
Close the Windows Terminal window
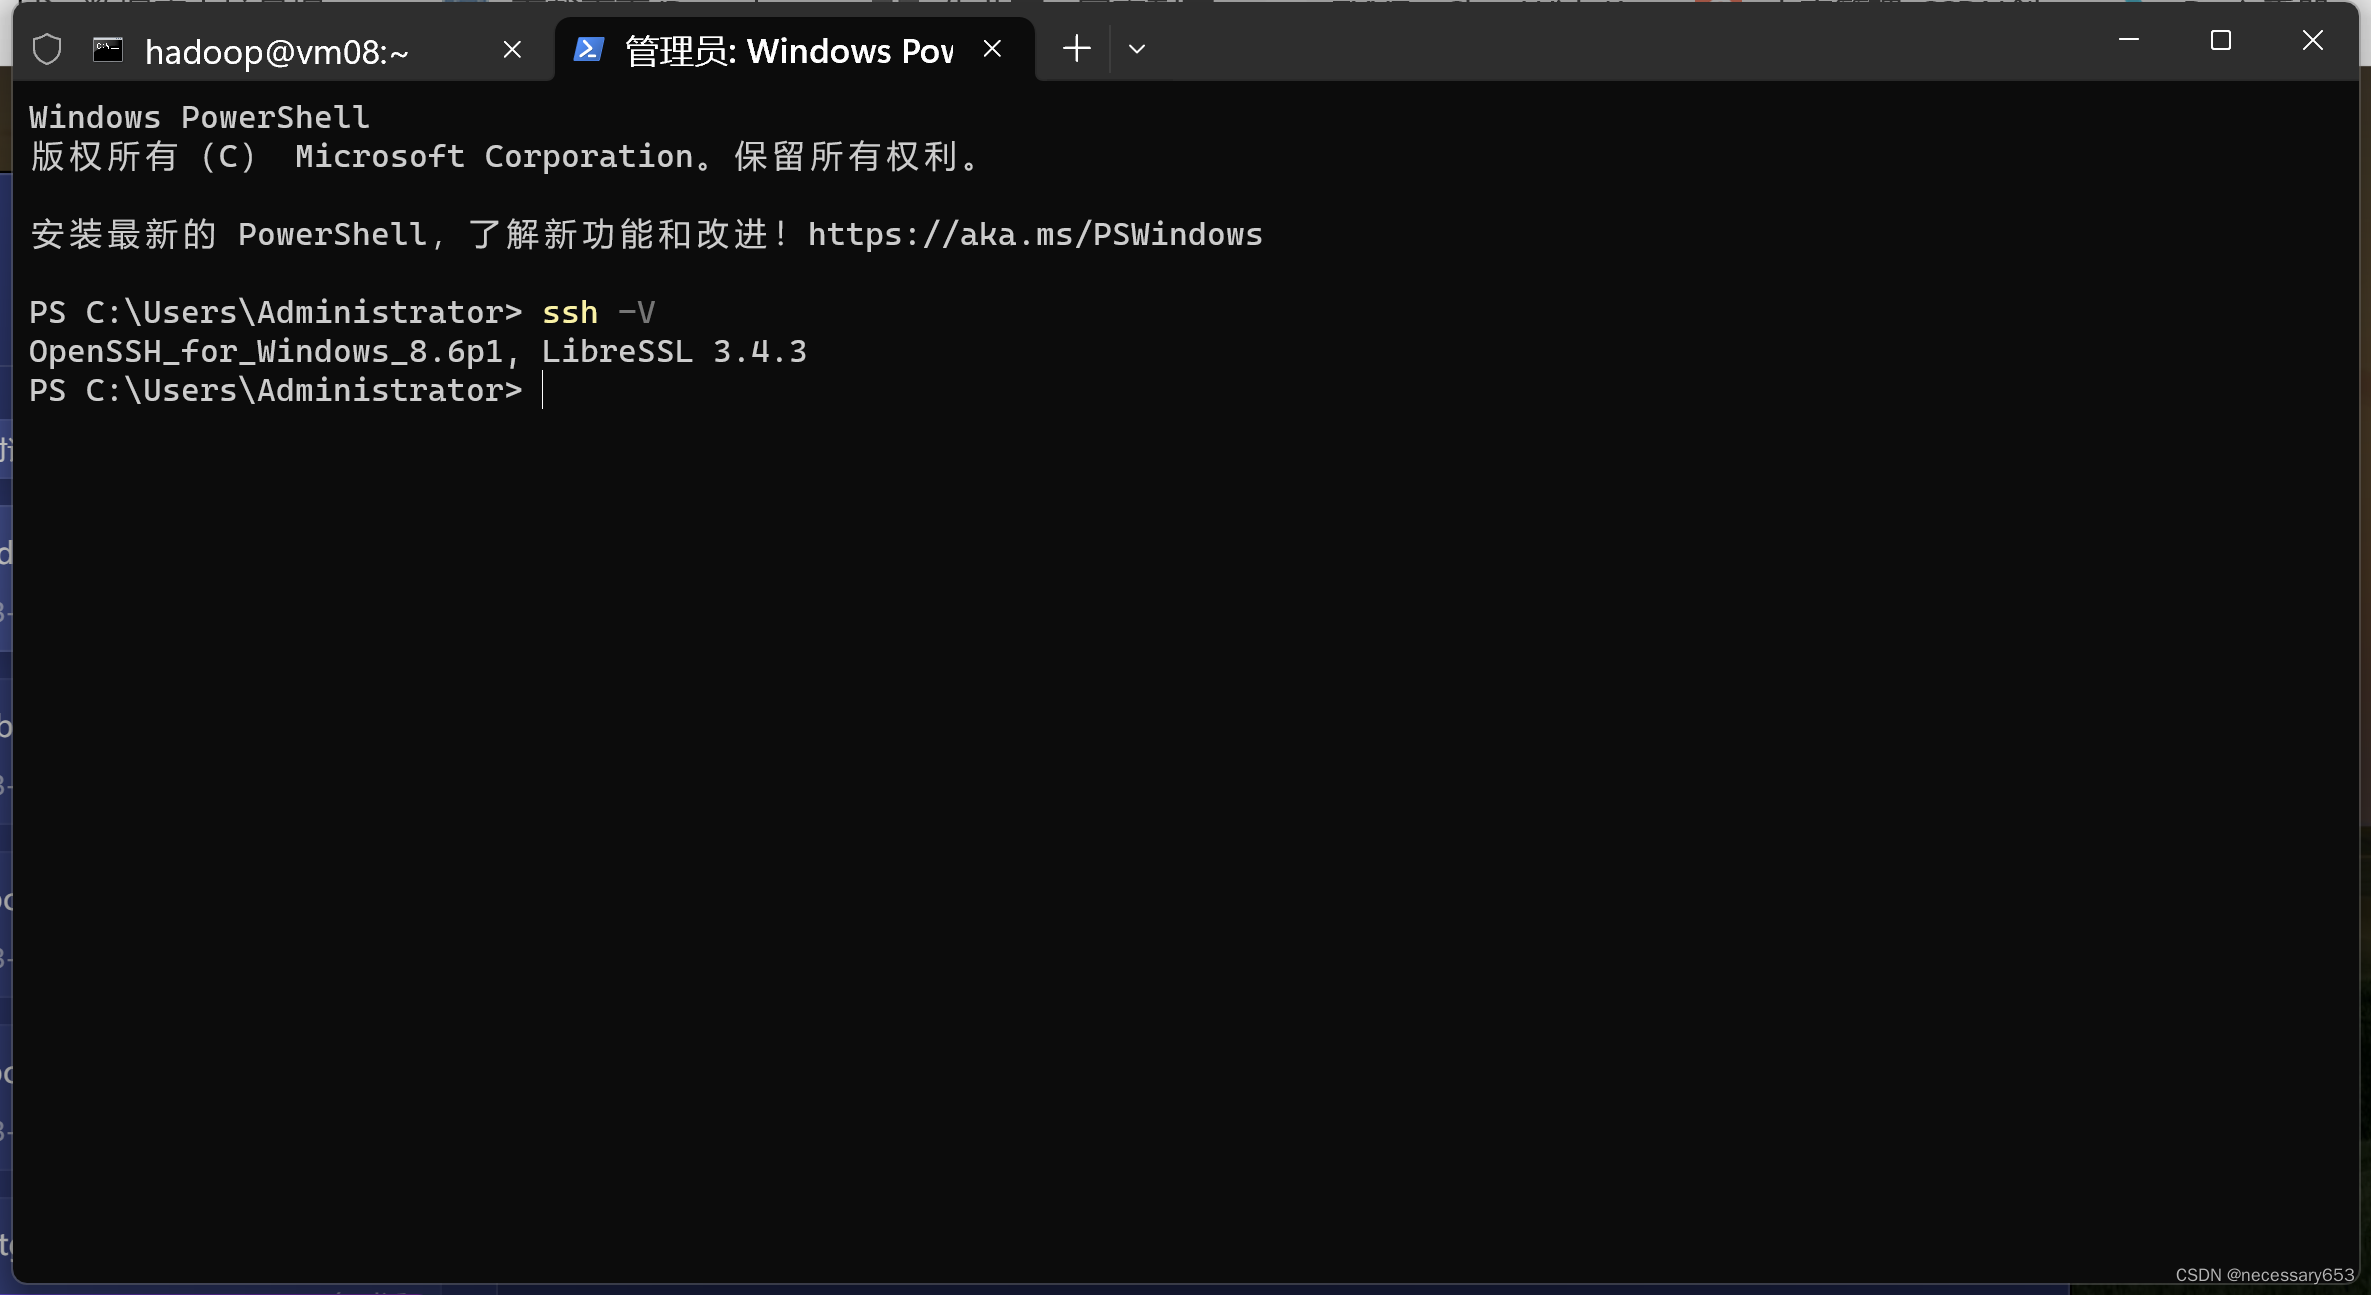(x=2313, y=40)
